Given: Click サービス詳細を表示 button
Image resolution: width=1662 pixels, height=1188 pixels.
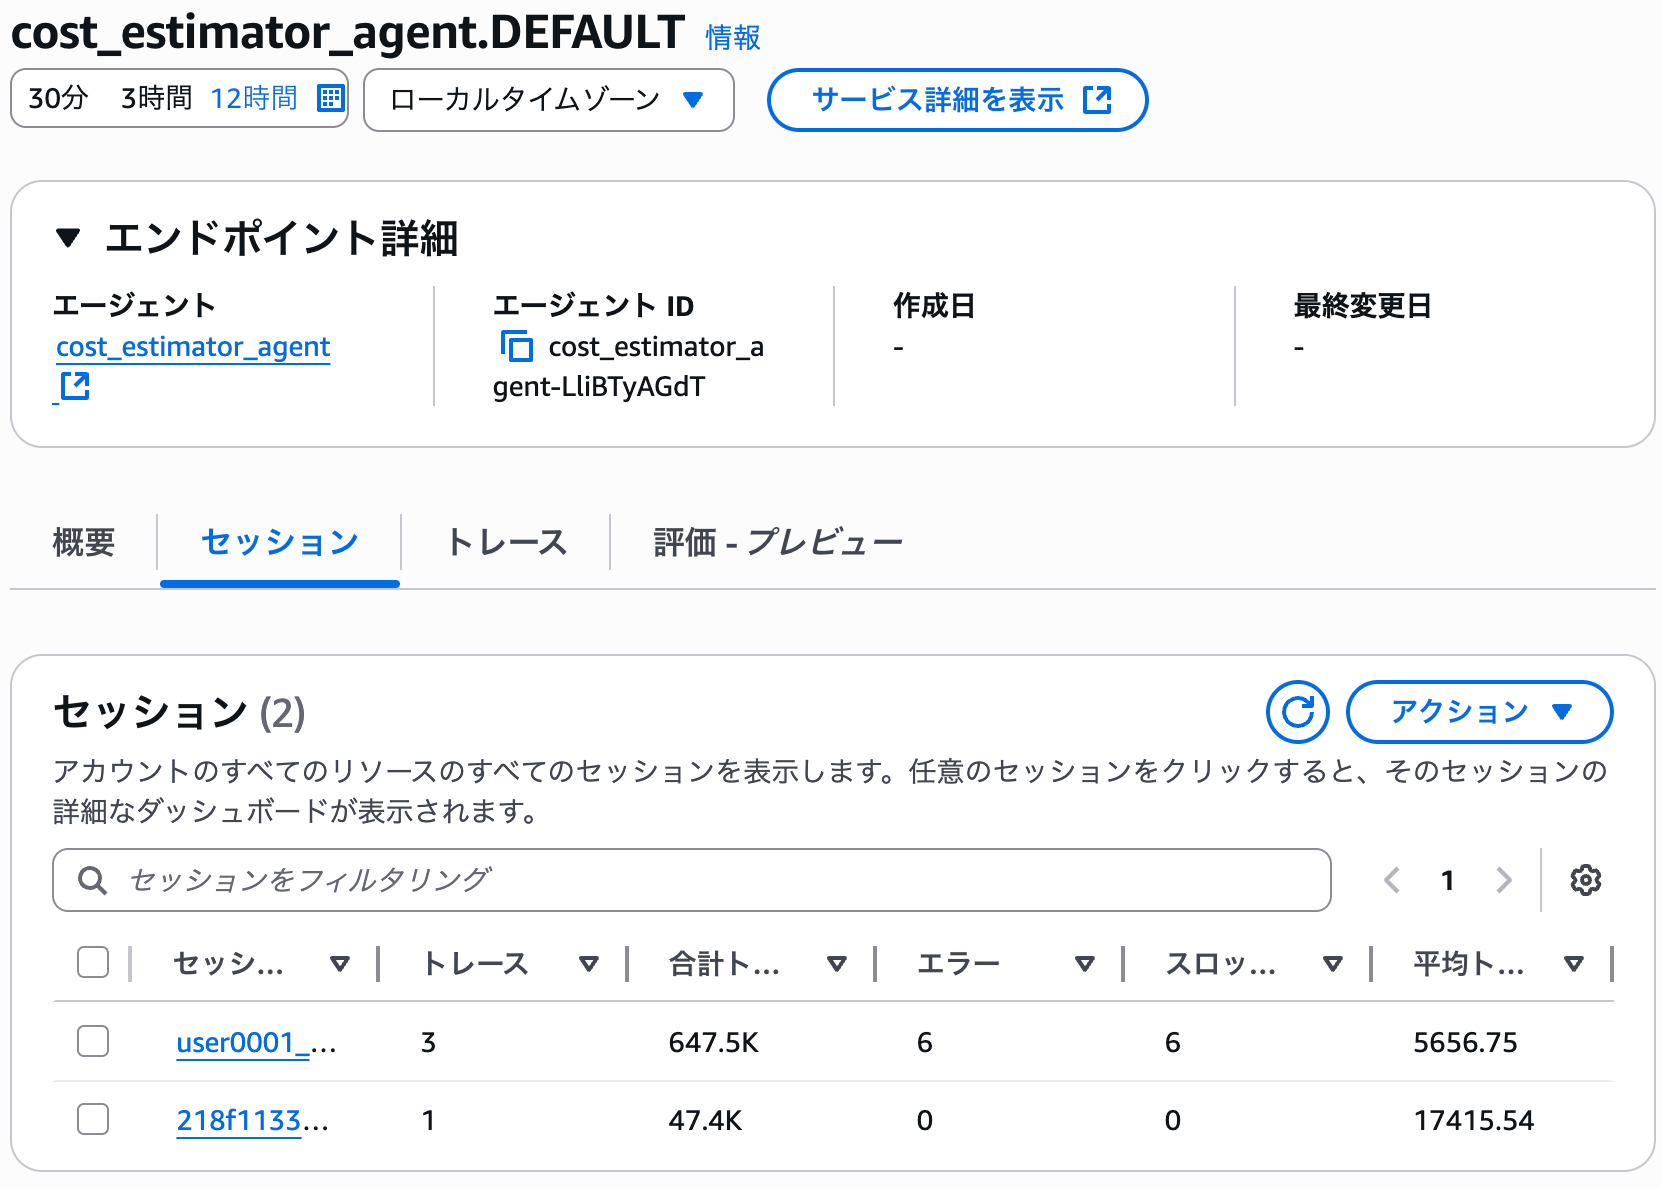Looking at the screenshot, I should click(x=956, y=100).
